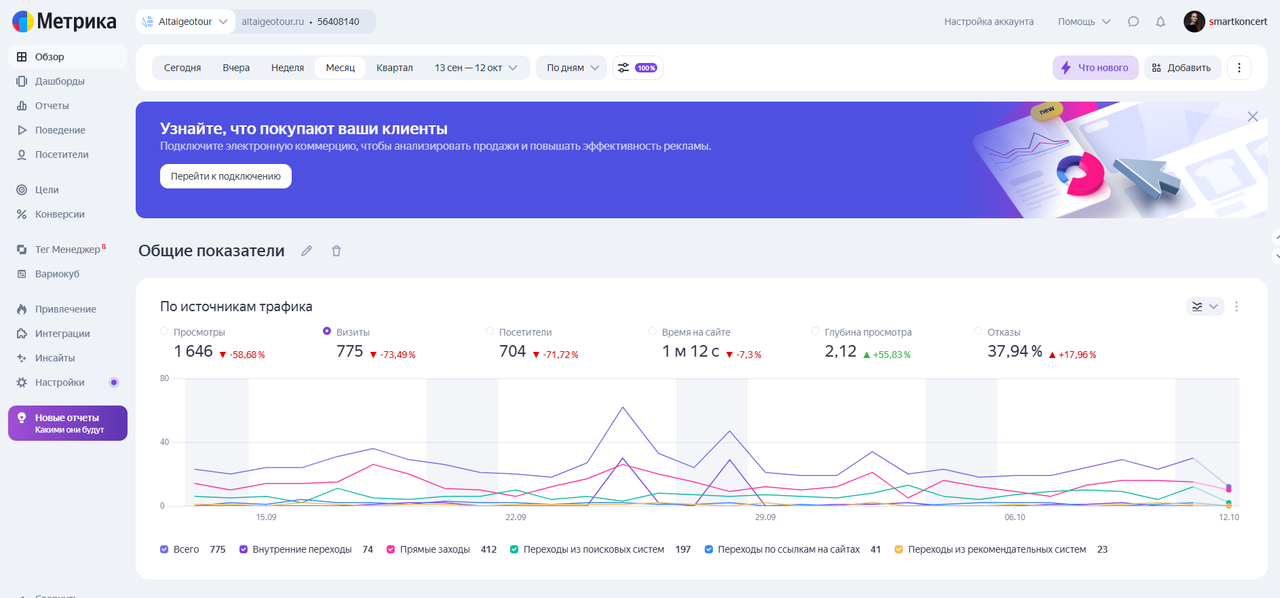Select the Квартал period tab
The image size is (1280, 598).
point(394,68)
